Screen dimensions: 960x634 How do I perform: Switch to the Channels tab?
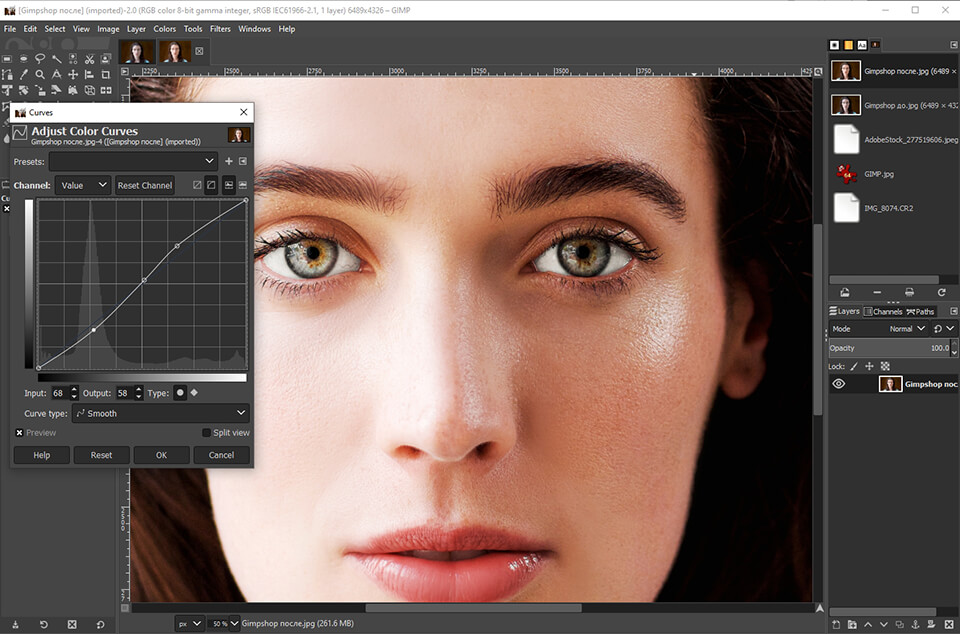884,311
